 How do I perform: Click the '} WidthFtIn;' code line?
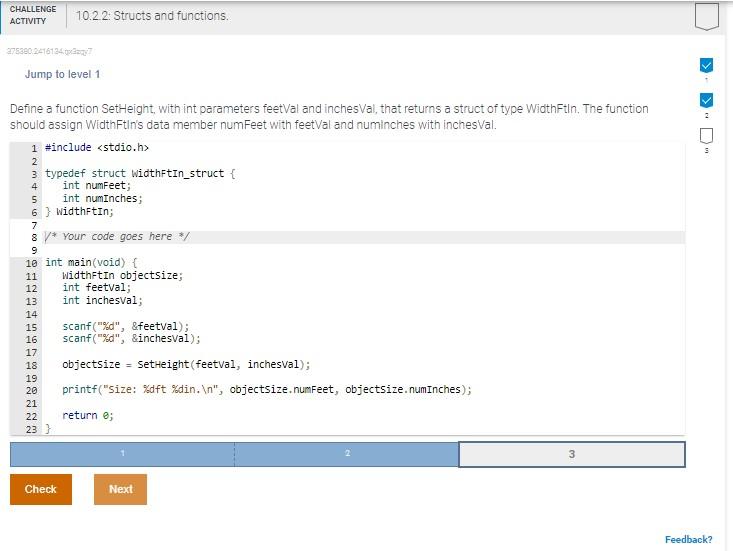pos(79,212)
